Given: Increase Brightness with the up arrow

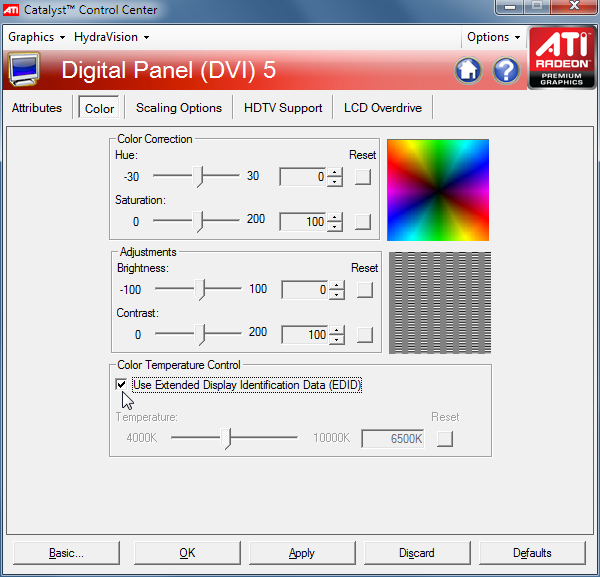Looking at the screenshot, I should [x=337, y=285].
